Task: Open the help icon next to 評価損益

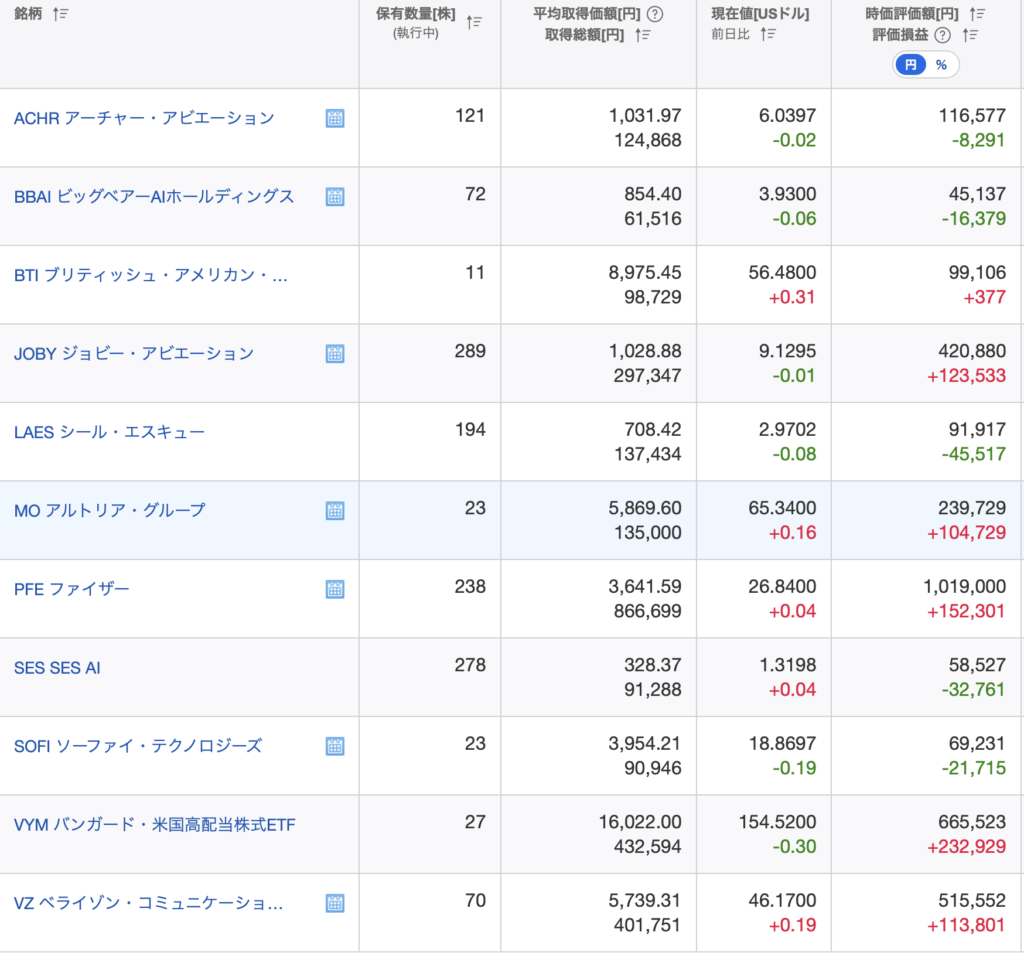Action: tap(942, 35)
